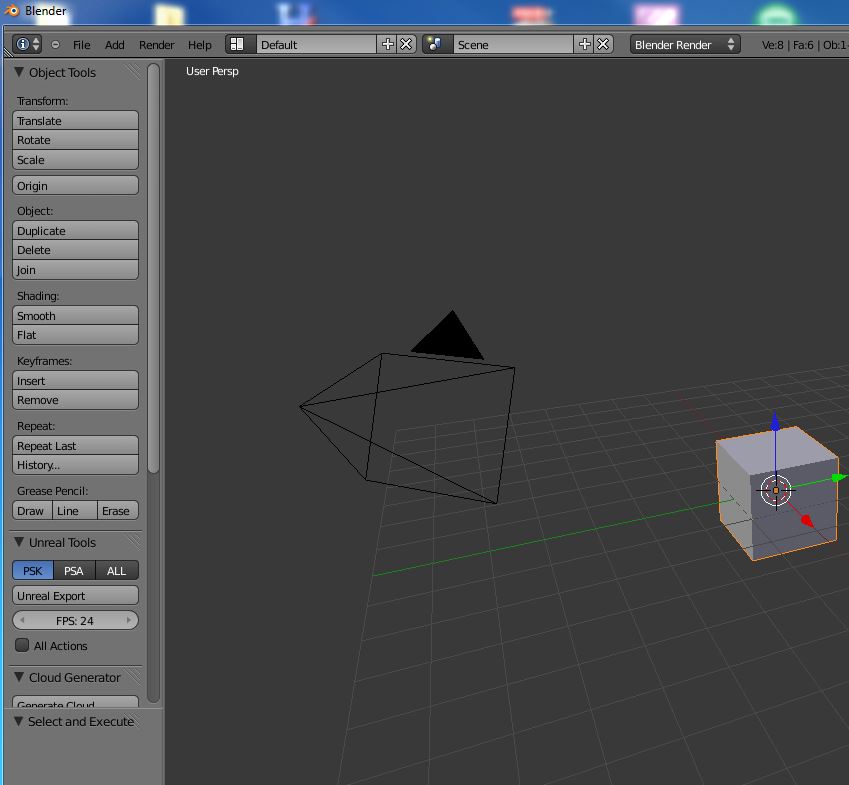
Task: Select Grease Pencil Line
Action: point(75,511)
